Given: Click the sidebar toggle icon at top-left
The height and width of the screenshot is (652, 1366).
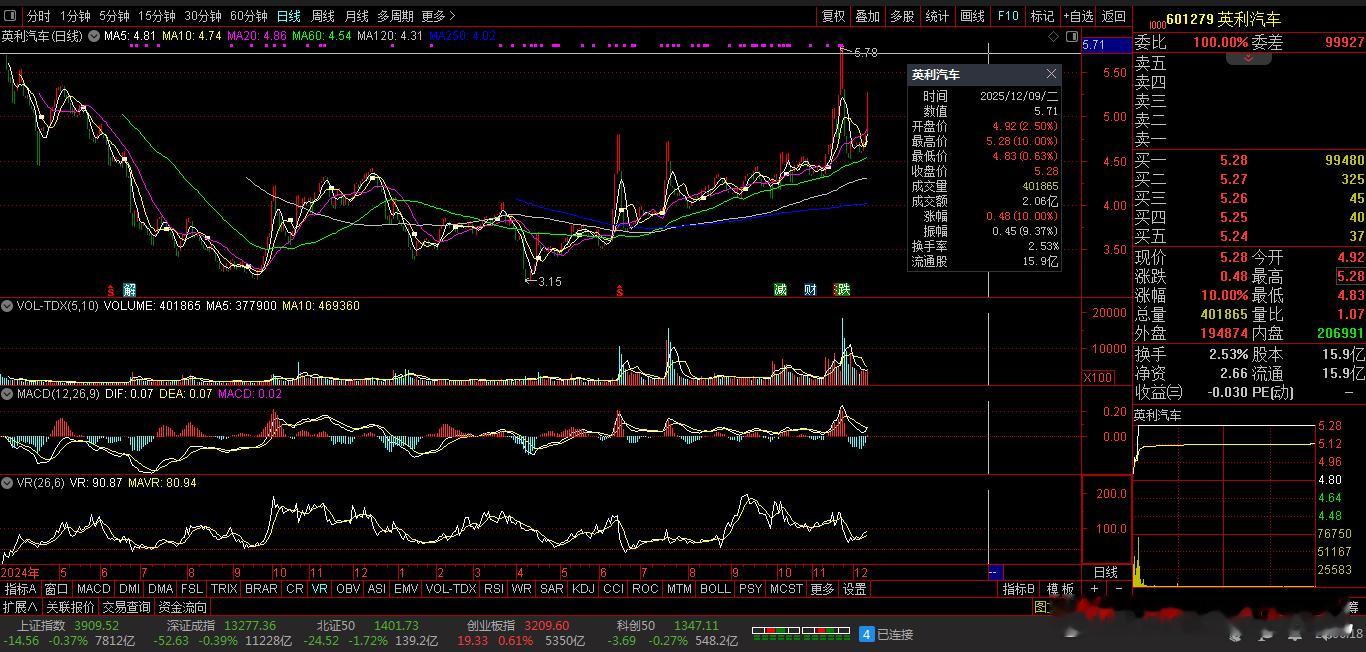Looking at the screenshot, I should click(x=10, y=16).
